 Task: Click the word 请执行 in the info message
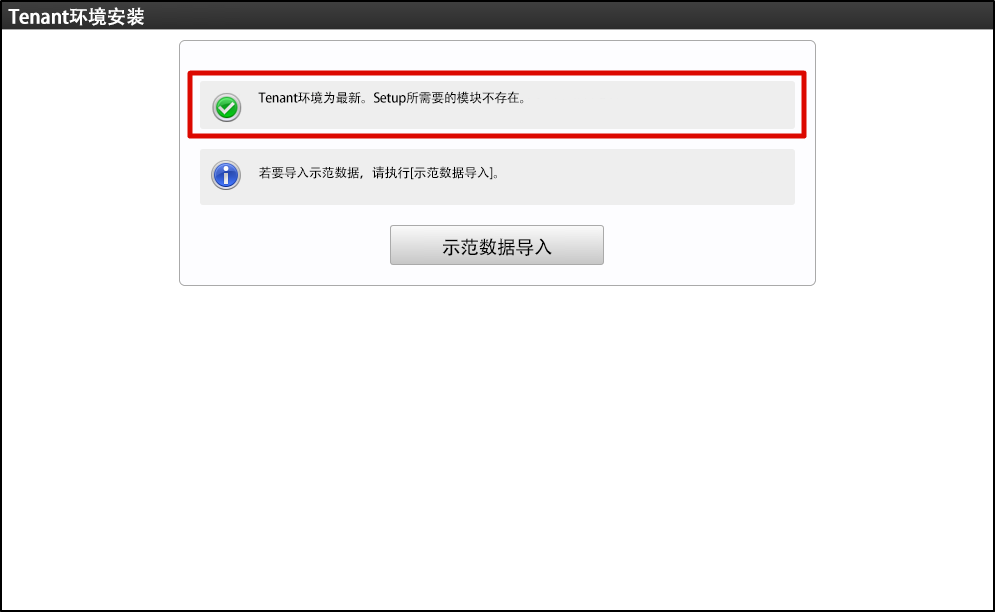coord(391,173)
